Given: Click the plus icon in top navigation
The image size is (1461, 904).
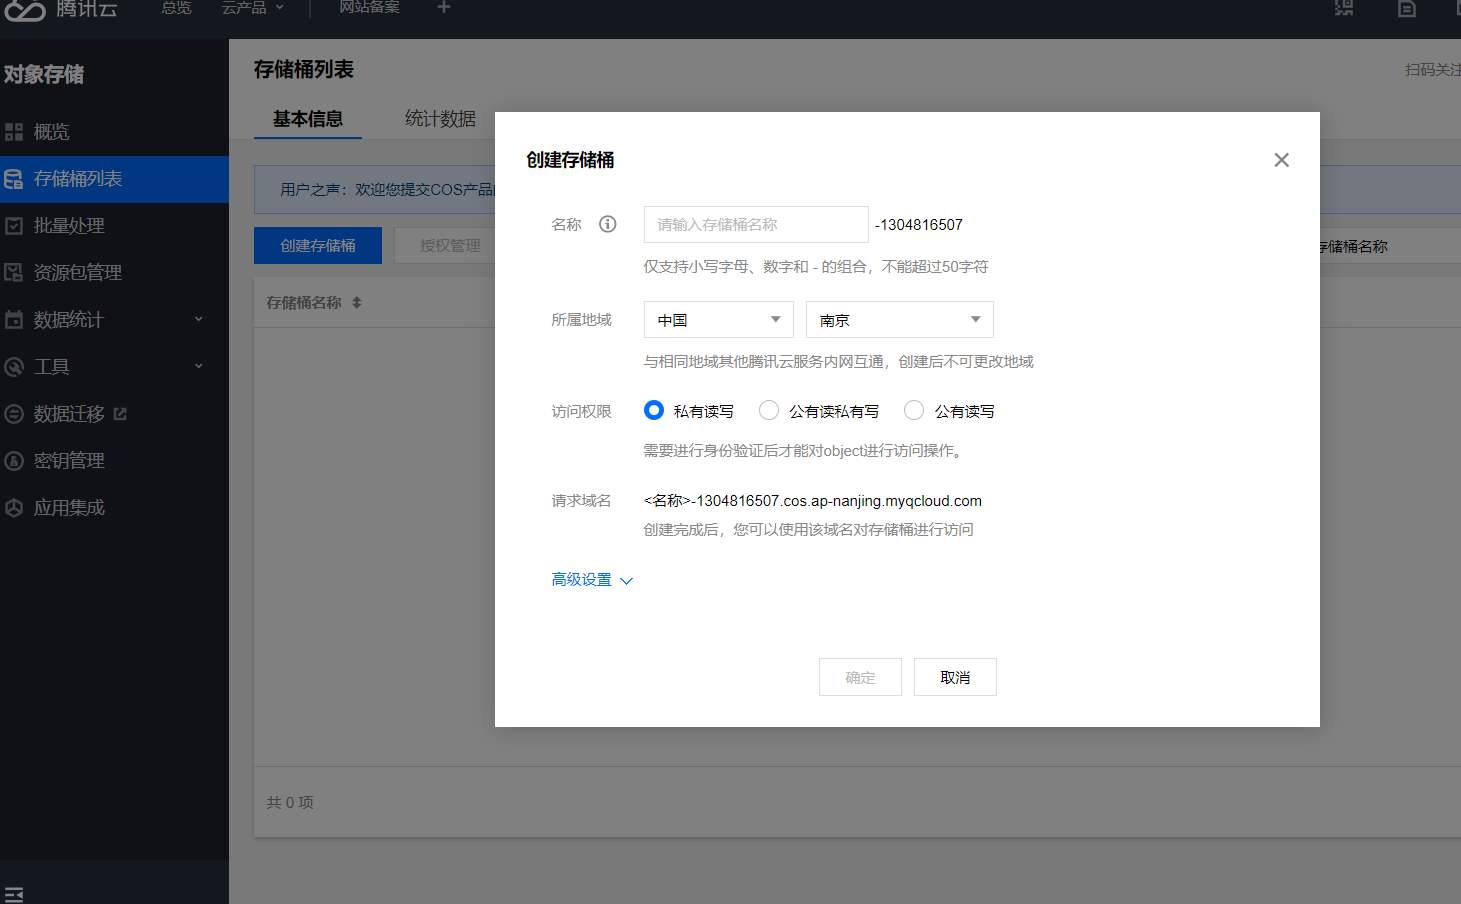Looking at the screenshot, I should pyautogui.click(x=444, y=7).
